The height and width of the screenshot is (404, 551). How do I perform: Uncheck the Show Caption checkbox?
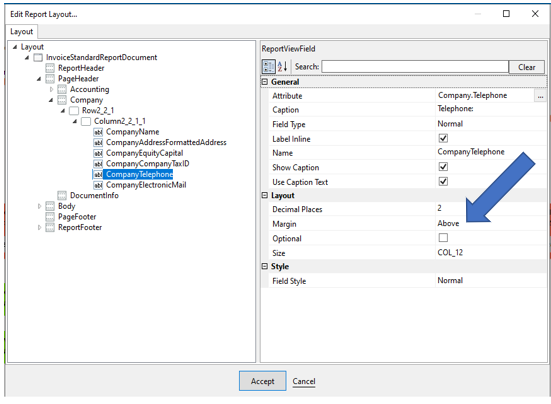[443, 167]
